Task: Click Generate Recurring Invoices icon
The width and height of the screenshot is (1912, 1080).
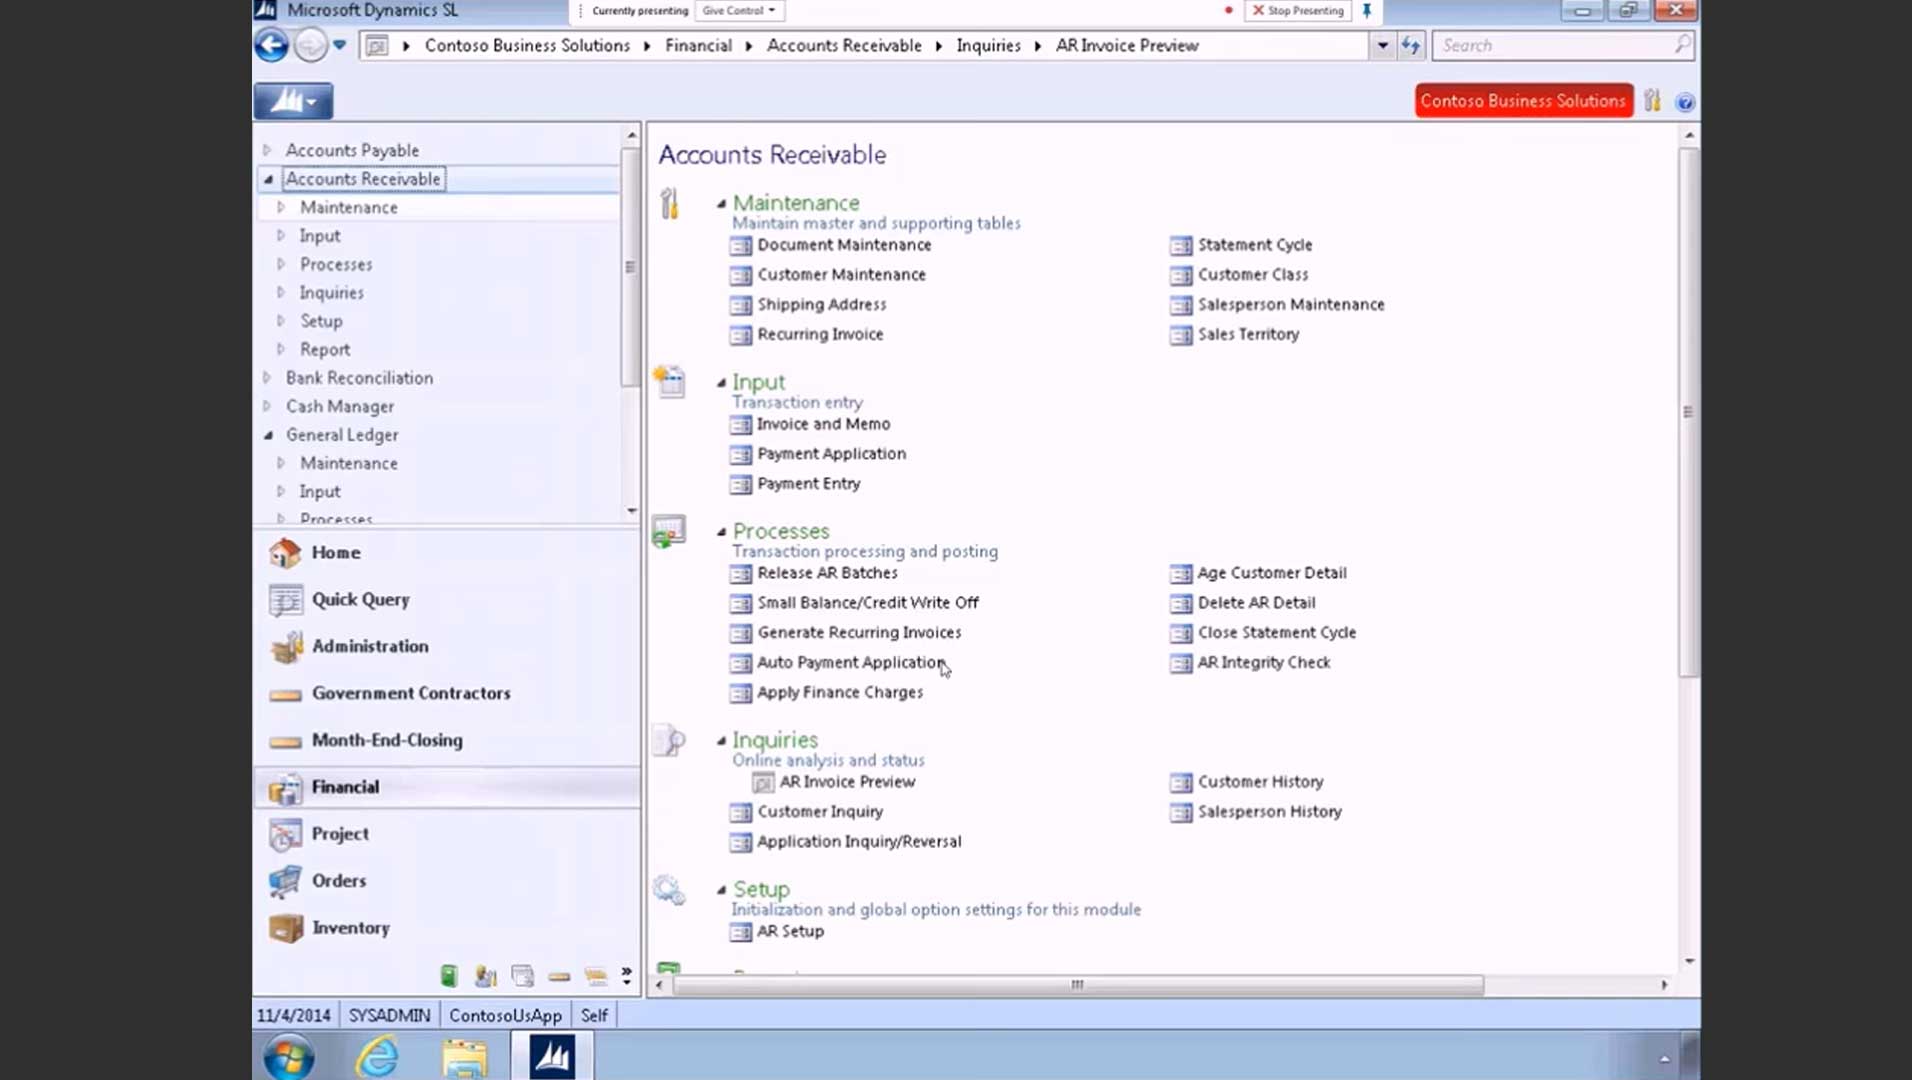Action: [740, 633]
